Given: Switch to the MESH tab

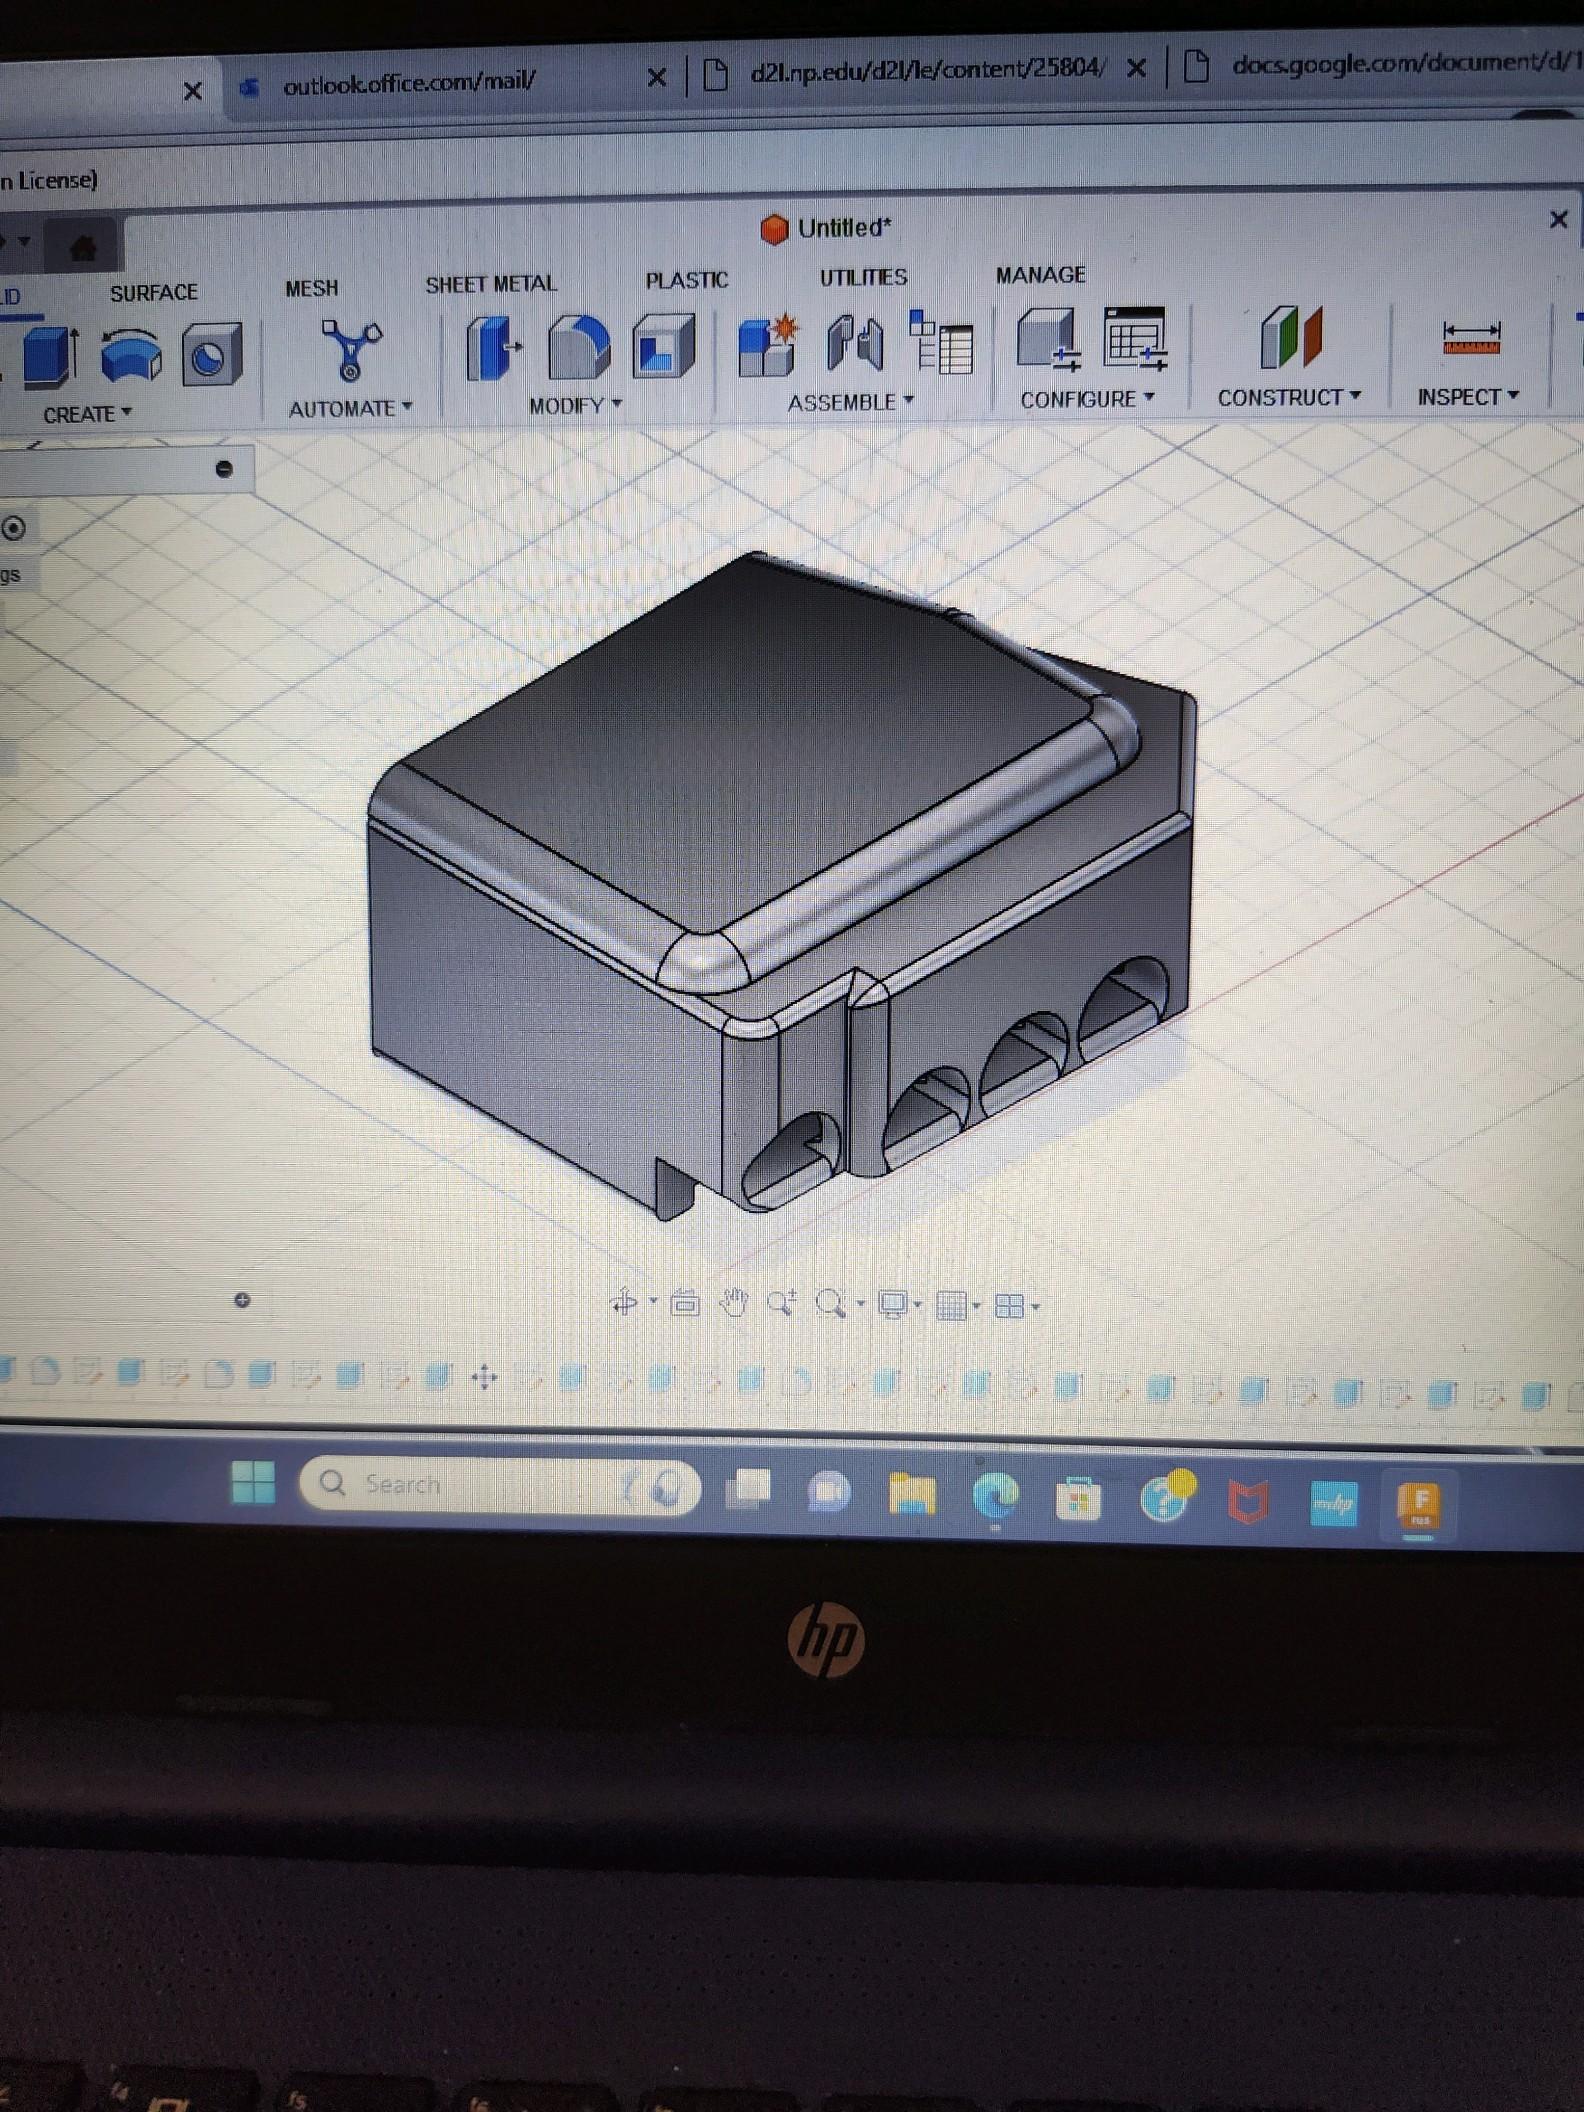Looking at the screenshot, I should (312, 288).
